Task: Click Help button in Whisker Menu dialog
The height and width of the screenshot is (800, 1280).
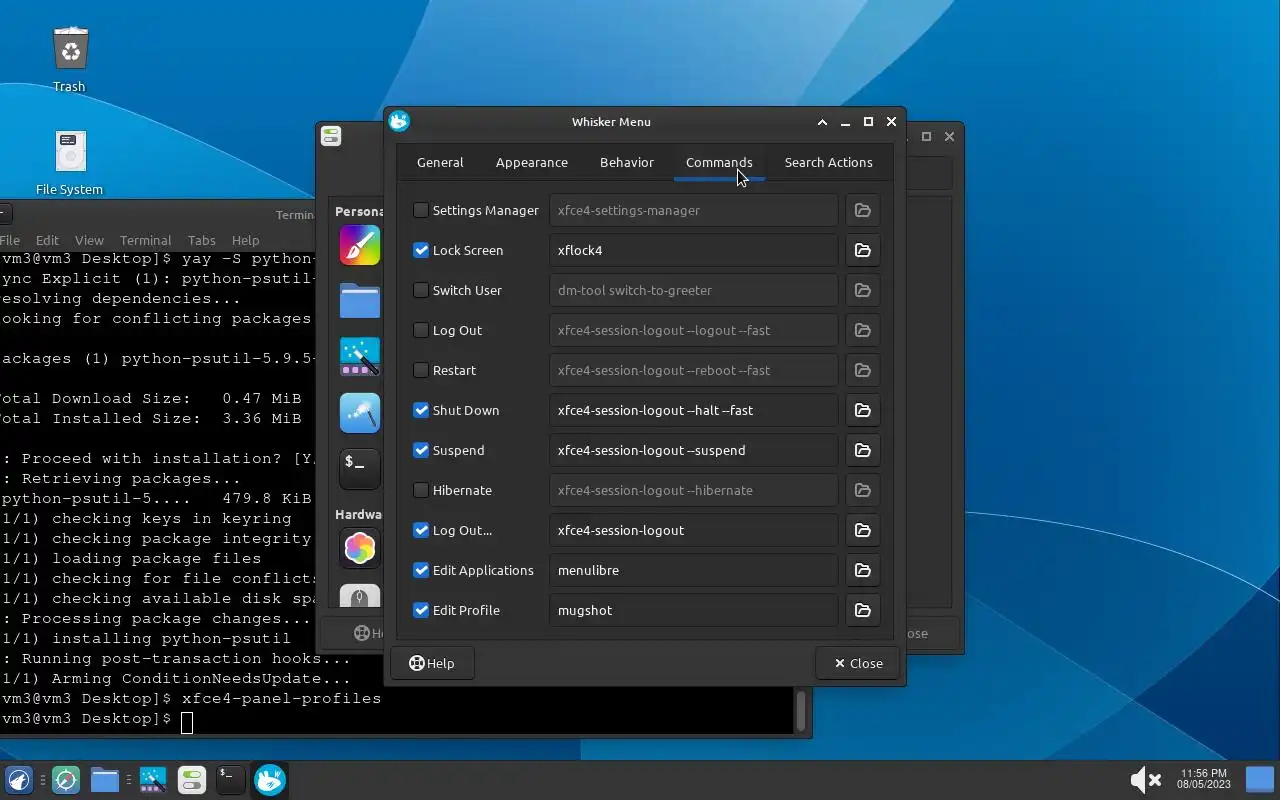Action: 432,663
